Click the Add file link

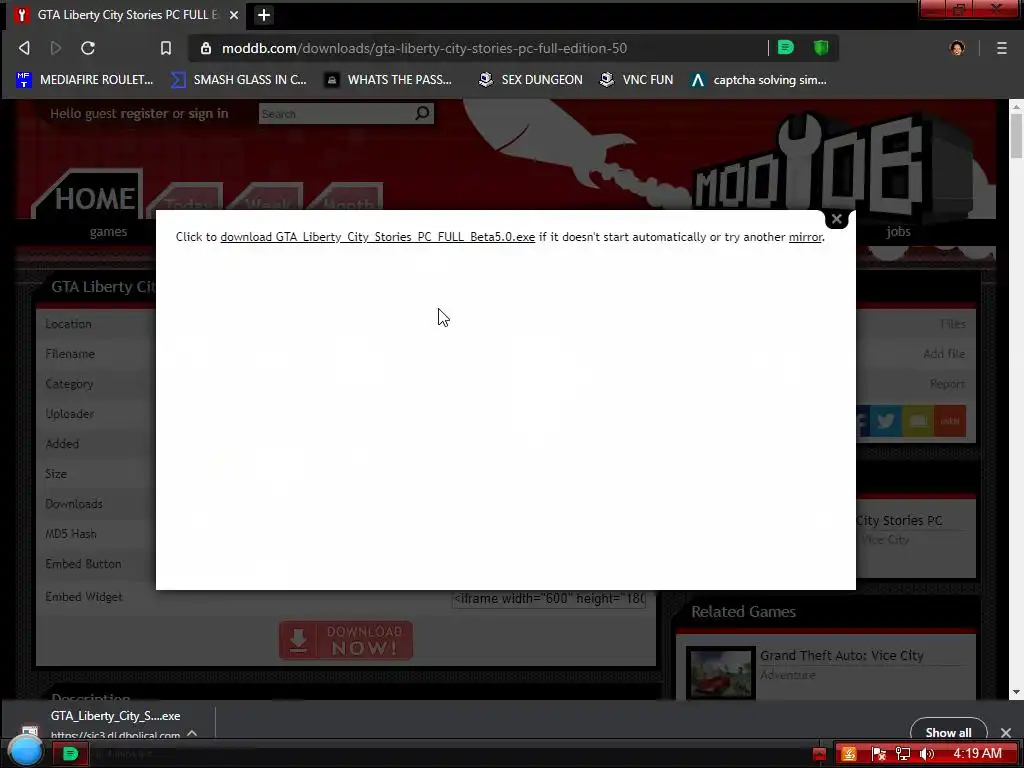(944, 354)
